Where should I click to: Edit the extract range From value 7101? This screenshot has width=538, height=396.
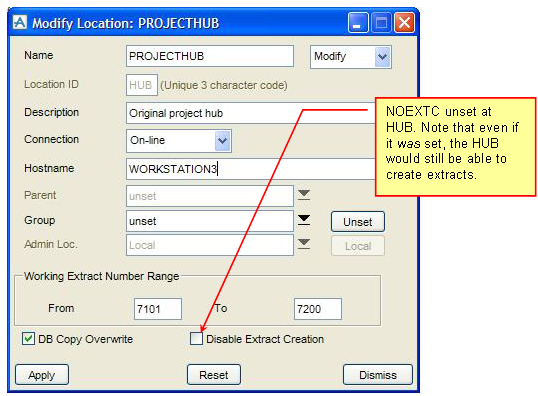(x=158, y=309)
